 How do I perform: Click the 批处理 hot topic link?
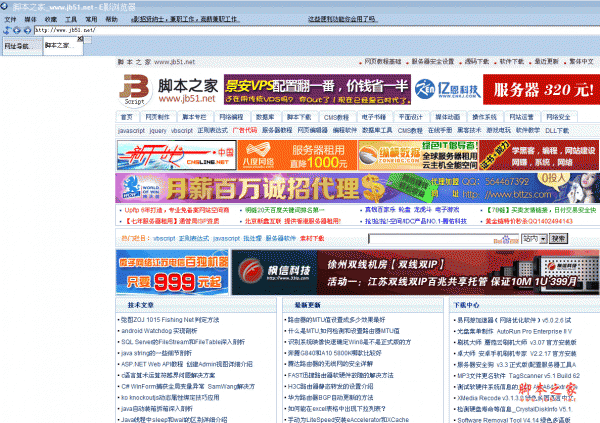253,238
